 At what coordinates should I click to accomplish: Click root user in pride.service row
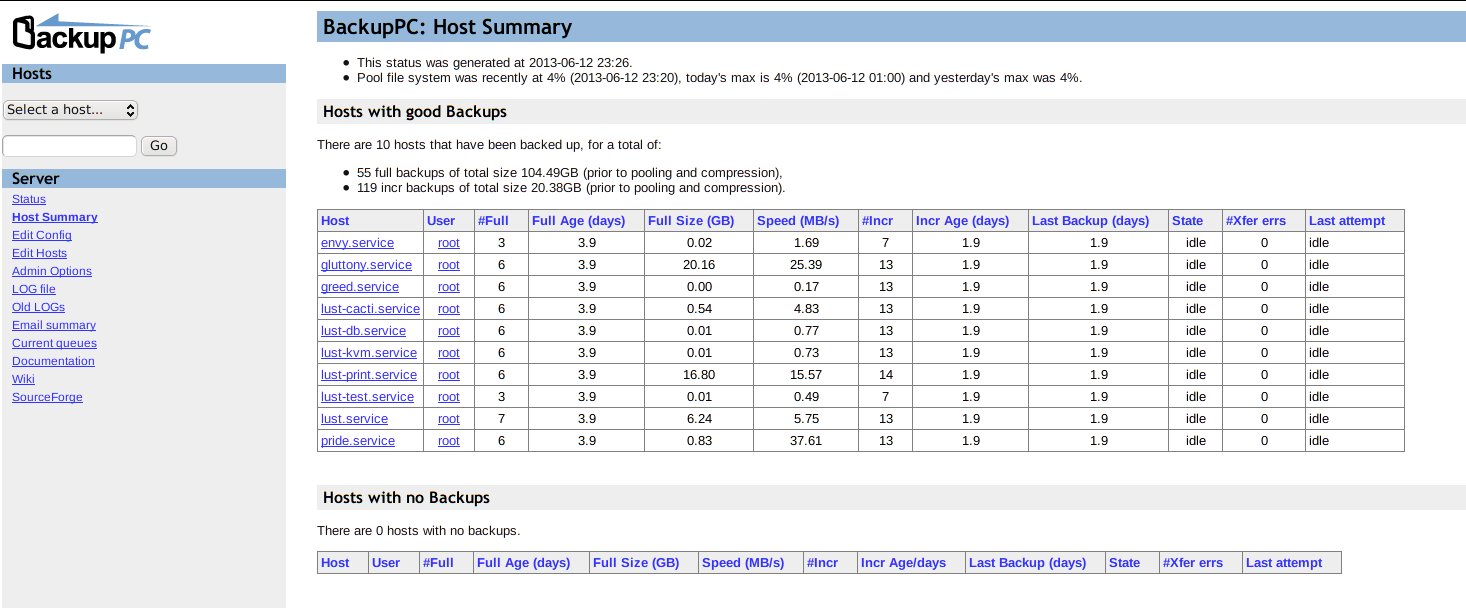pos(449,441)
